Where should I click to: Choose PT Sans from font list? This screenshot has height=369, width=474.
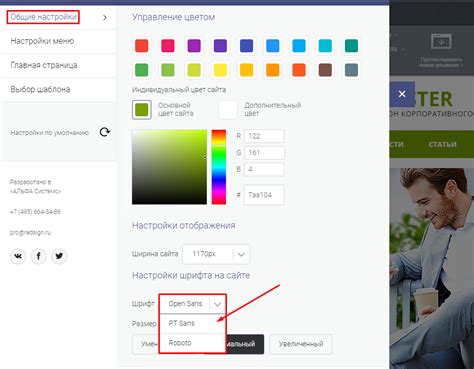point(193,323)
